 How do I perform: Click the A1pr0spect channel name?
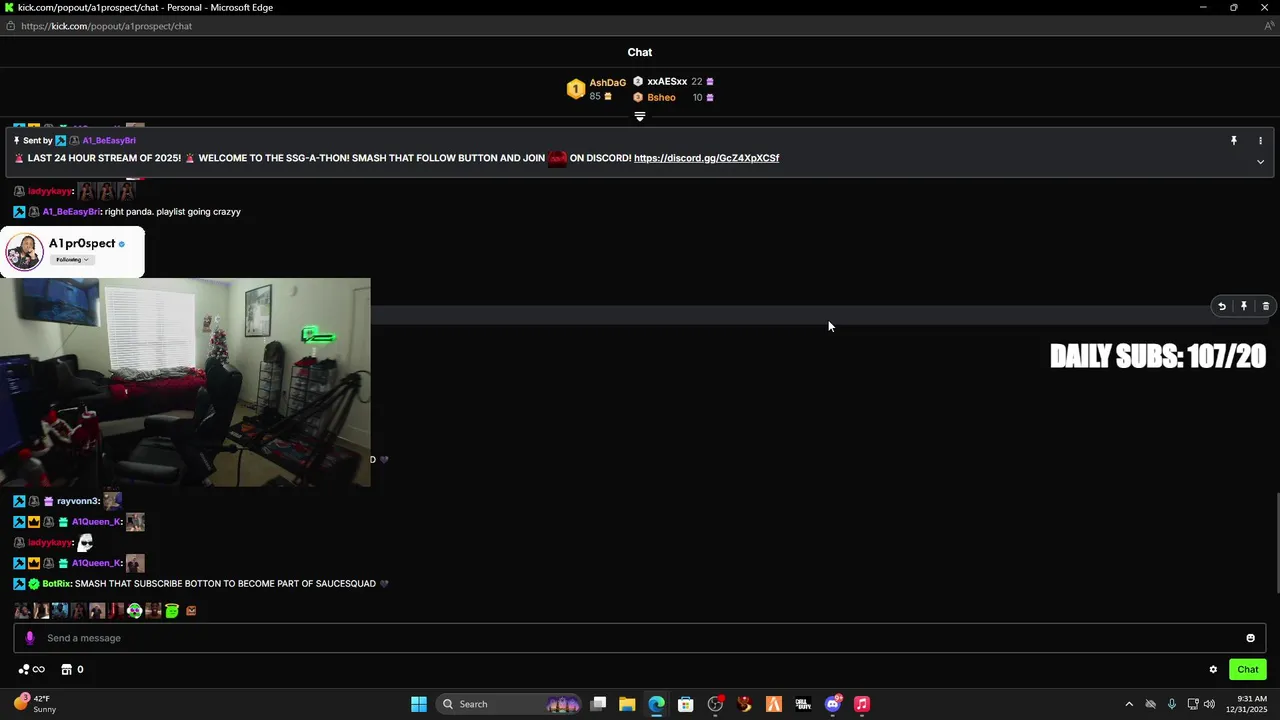(82, 243)
